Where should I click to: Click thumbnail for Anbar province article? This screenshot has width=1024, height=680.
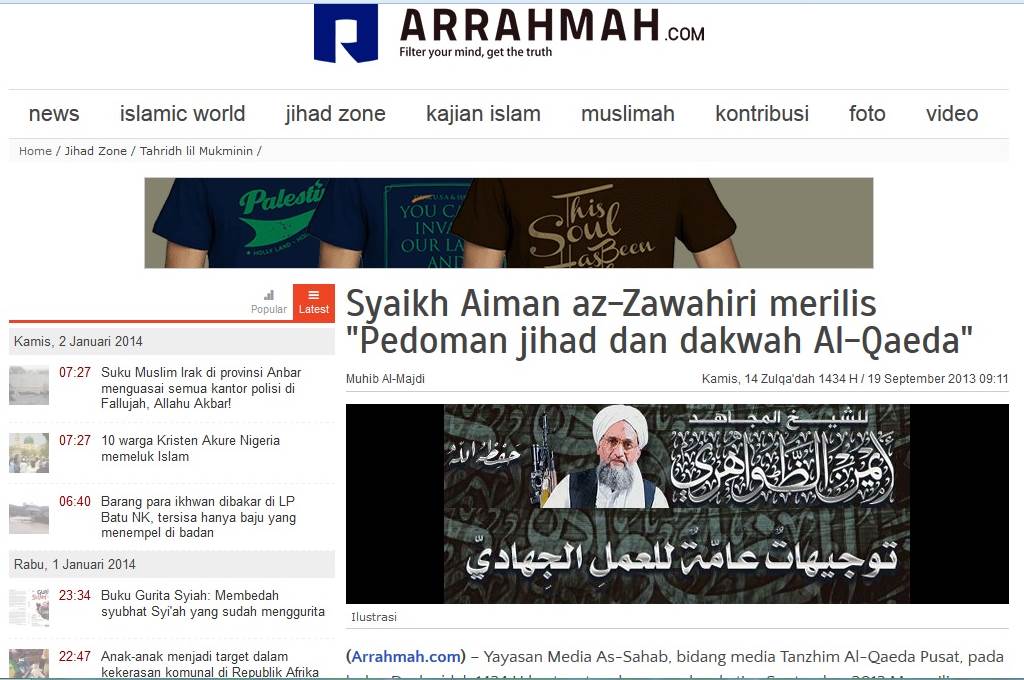[x=29, y=385]
